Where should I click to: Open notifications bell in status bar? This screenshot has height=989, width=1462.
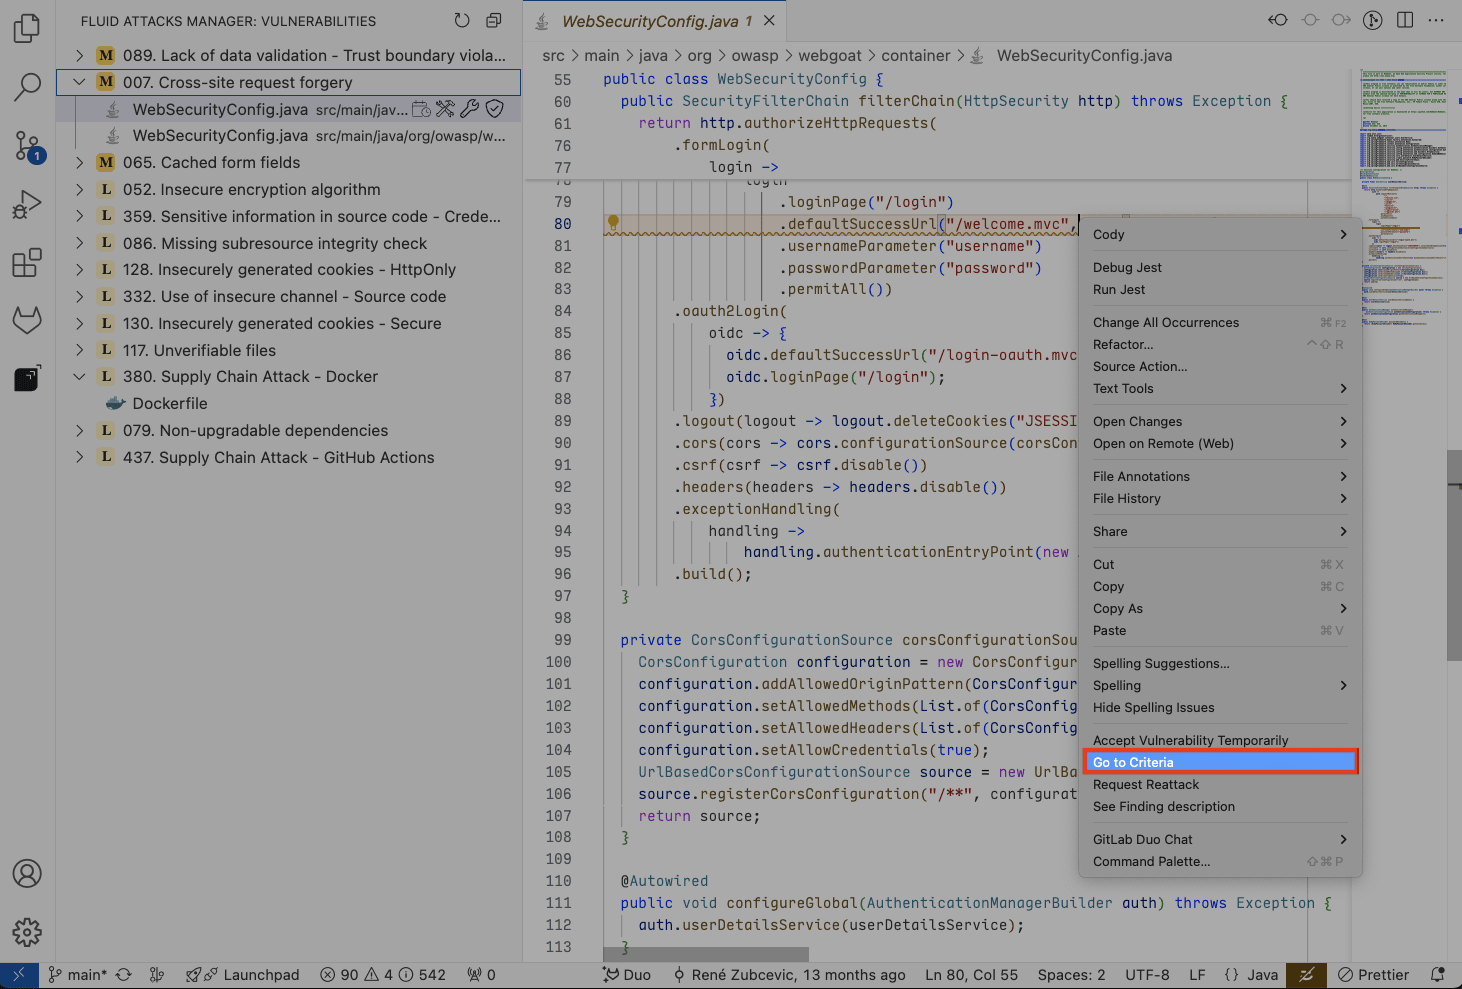(1438, 975)
